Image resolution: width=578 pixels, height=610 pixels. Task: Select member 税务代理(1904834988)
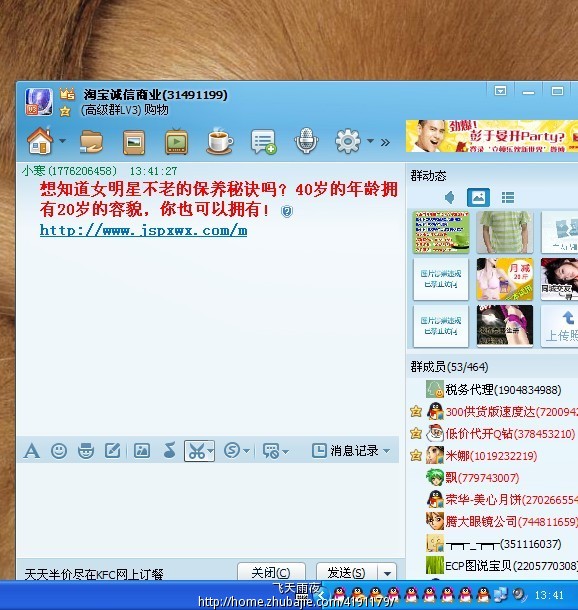(x=493, y=389)
